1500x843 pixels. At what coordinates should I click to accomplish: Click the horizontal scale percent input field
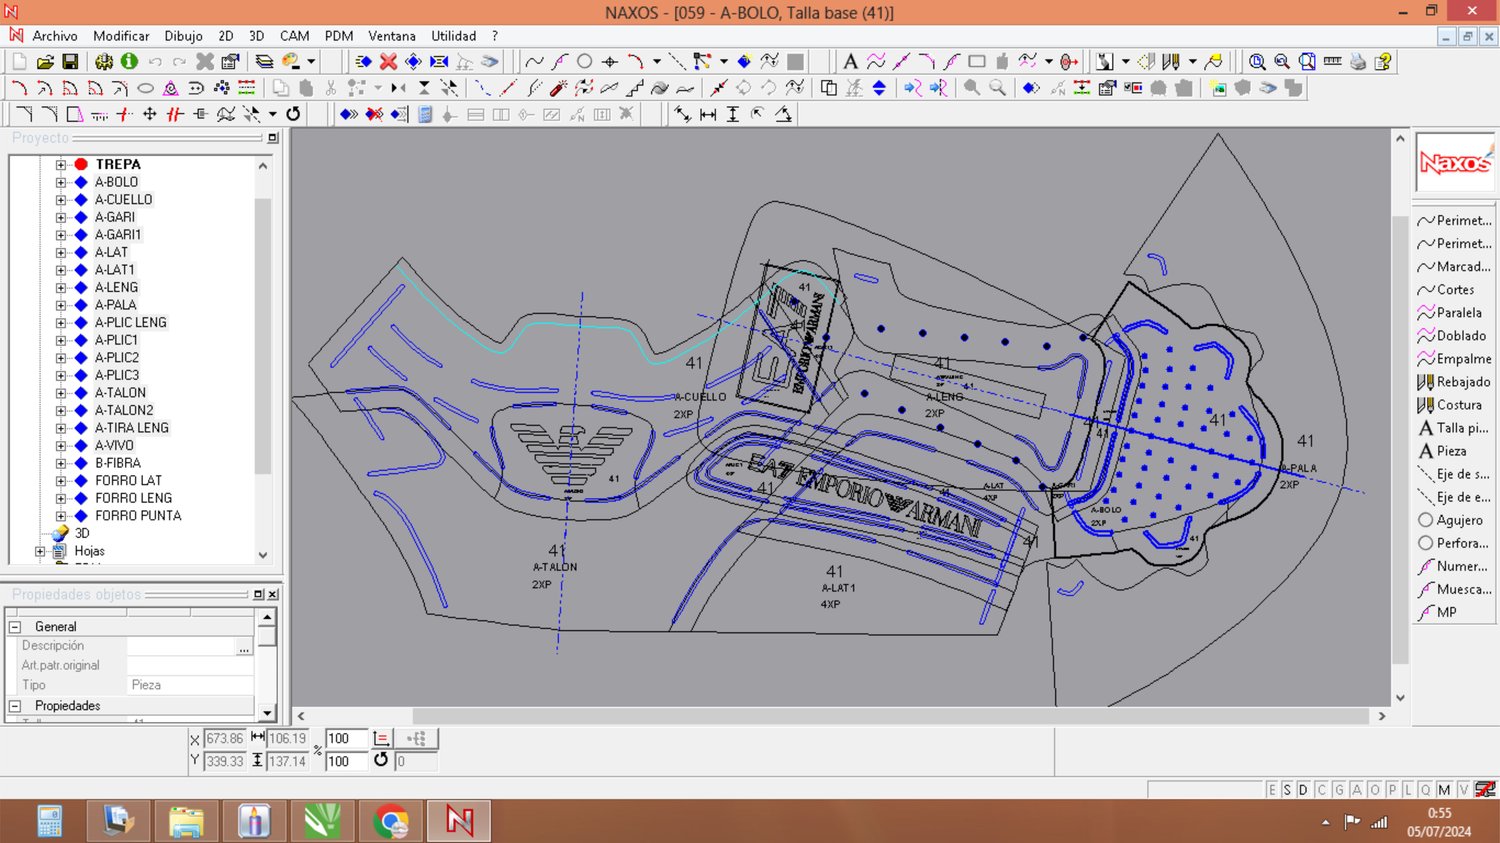pos(346,739)
